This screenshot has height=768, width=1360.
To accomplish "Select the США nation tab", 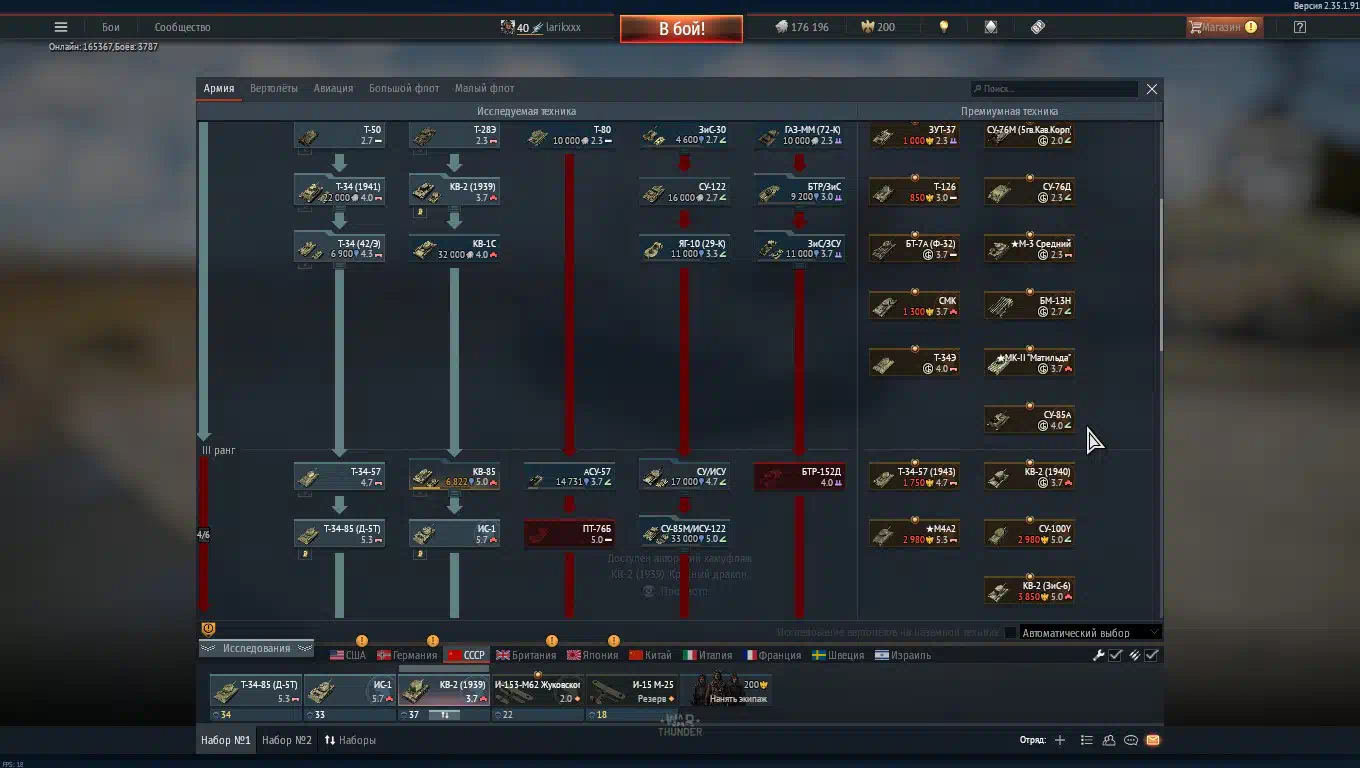I will [x=348, y=655].
